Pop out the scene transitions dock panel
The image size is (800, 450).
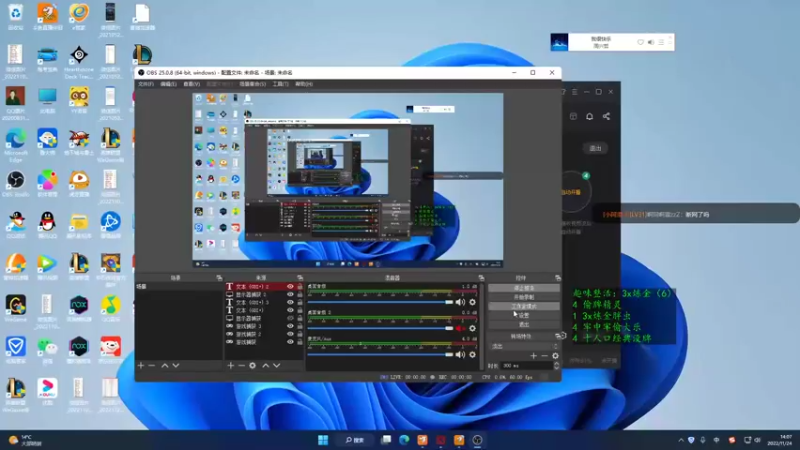558,336
